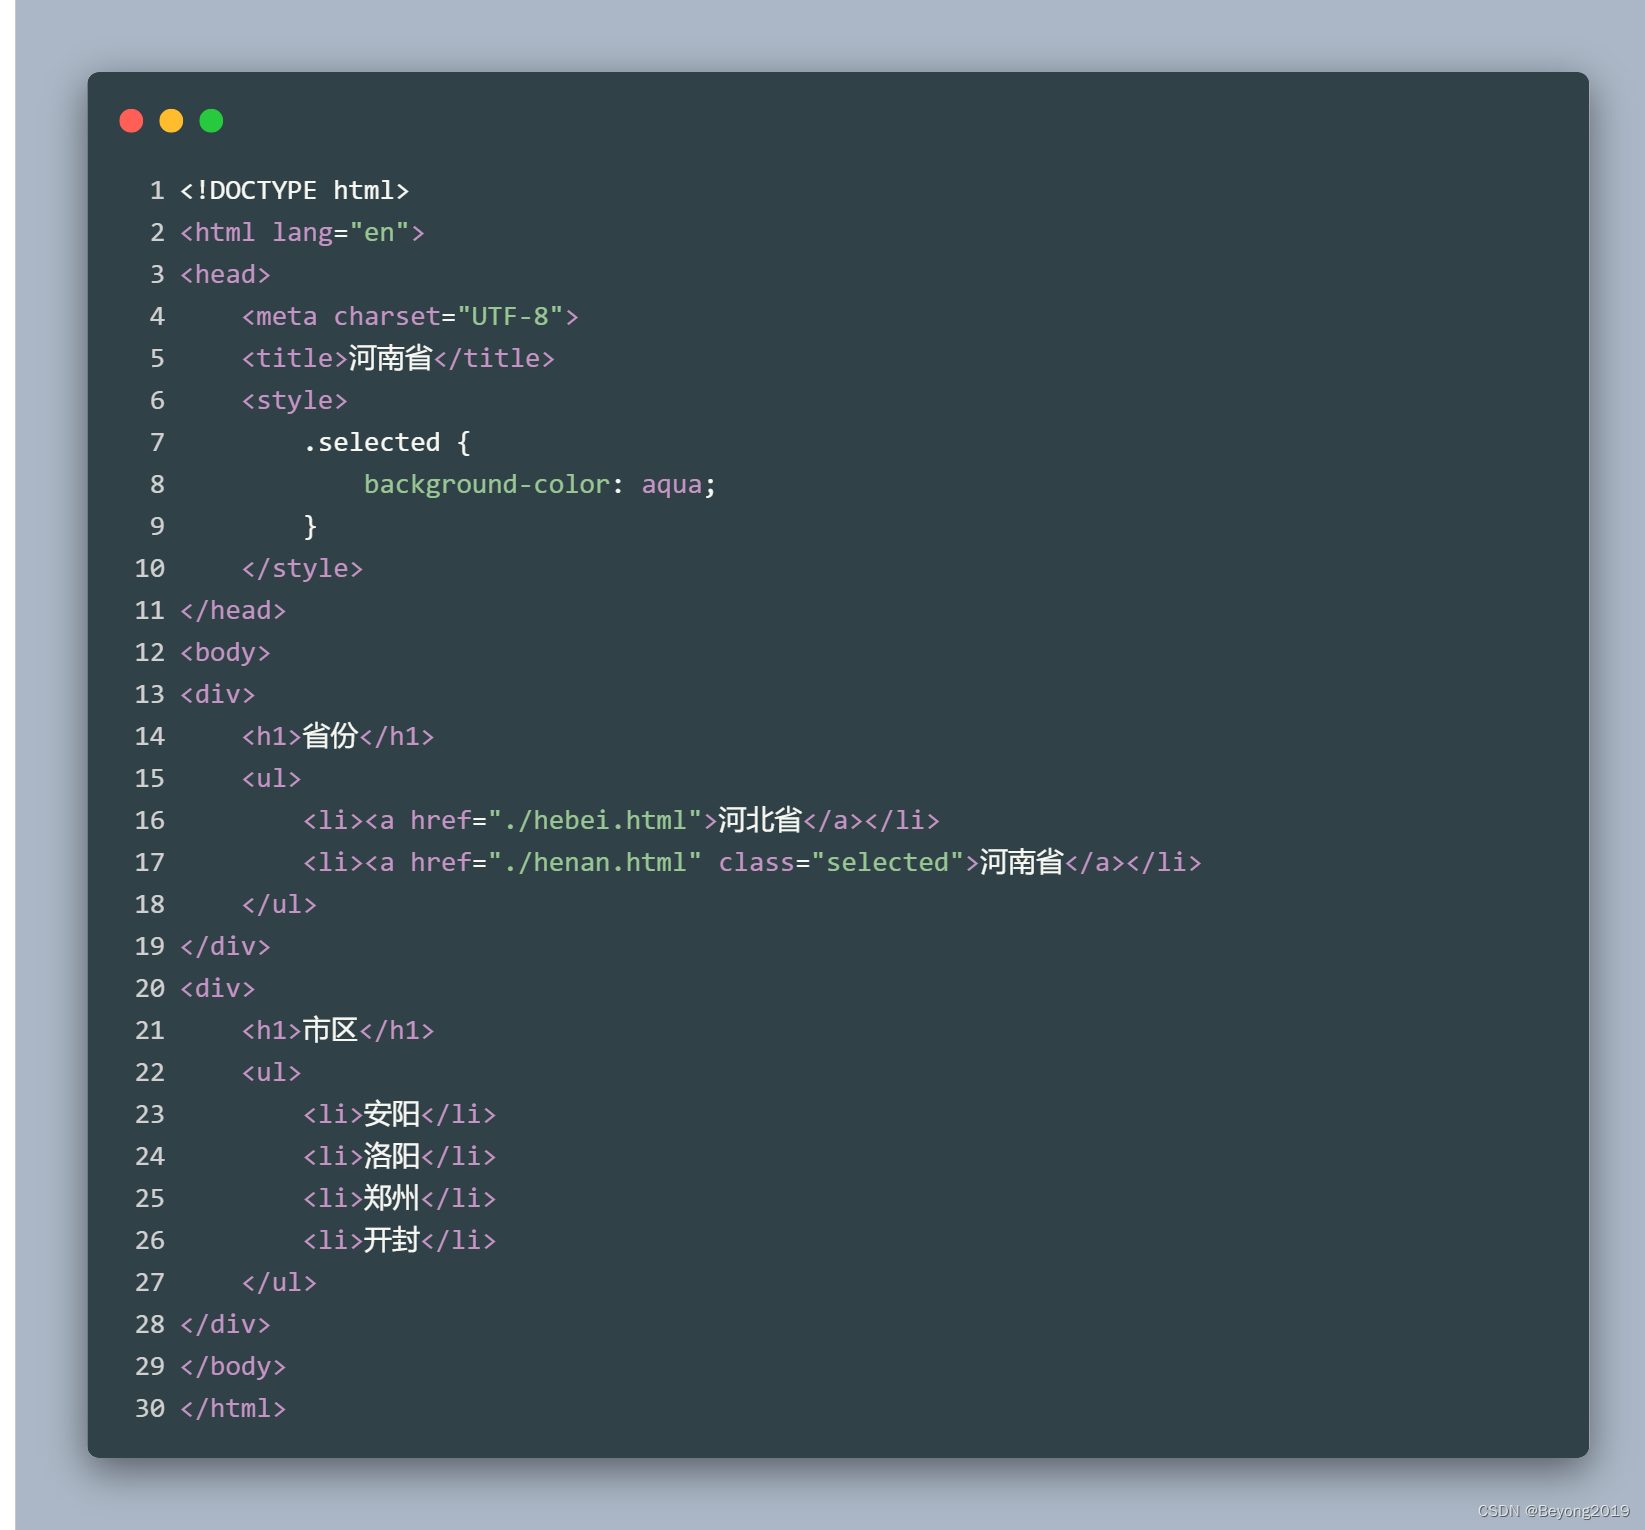
Task: Click the '</ul>' tag on line 18
Action: click(279, 904)
